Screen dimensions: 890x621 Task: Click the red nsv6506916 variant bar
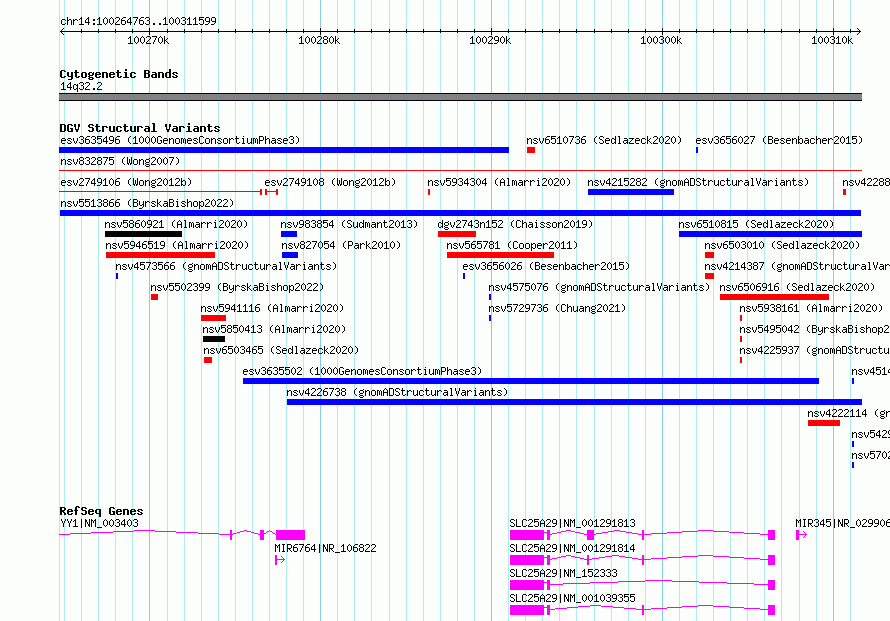[774, 297]
